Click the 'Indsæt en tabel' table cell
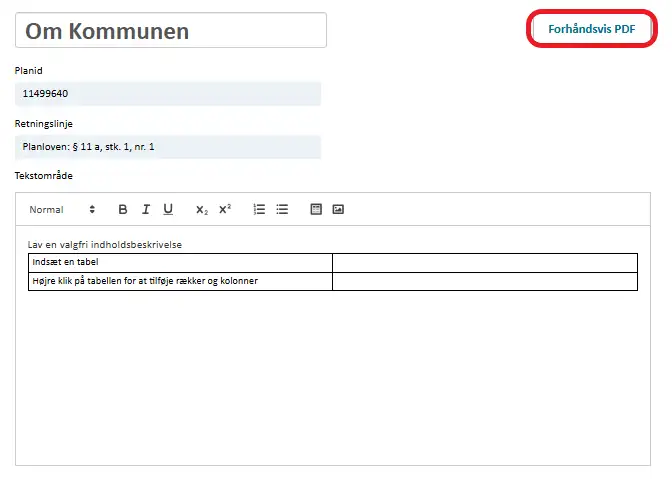The width and height of the screenshot is (672, 479). [180, 262]
